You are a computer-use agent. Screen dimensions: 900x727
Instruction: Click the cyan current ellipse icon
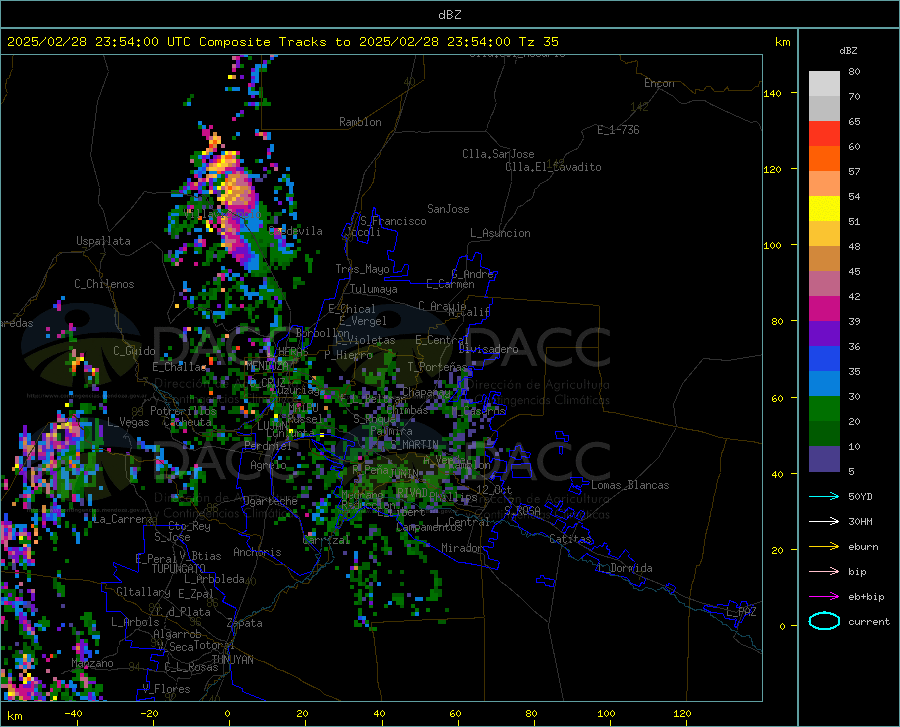tap(824, 621)
